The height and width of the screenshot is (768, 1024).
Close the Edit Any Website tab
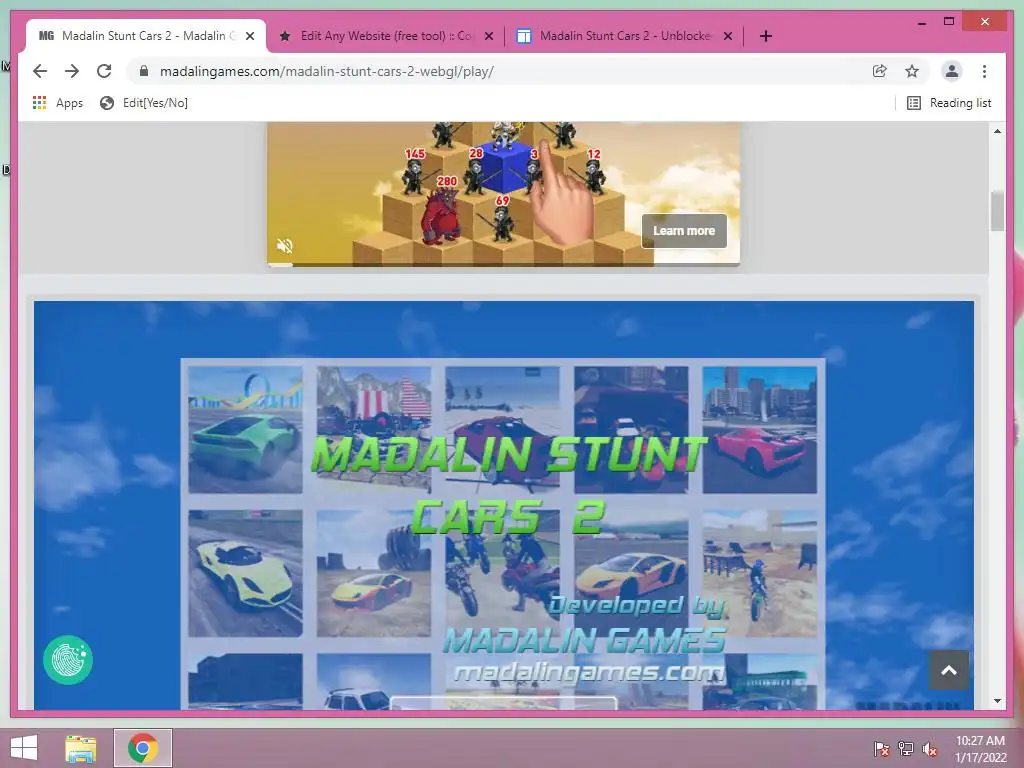coord(488,36)
